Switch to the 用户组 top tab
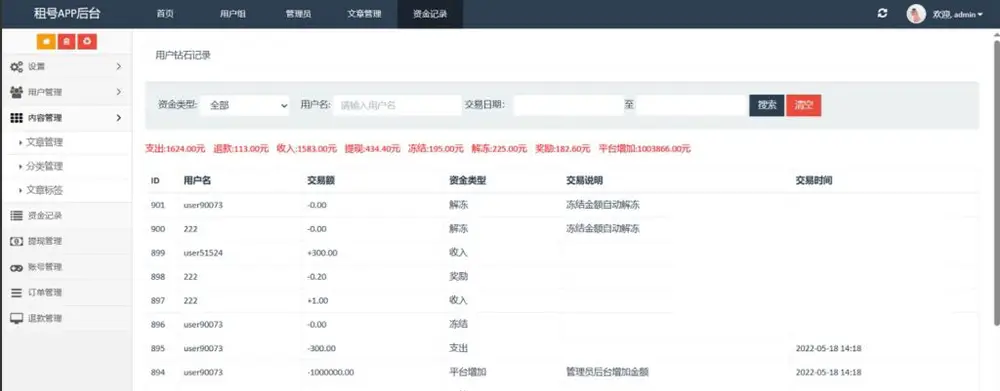 click(233, 14)
